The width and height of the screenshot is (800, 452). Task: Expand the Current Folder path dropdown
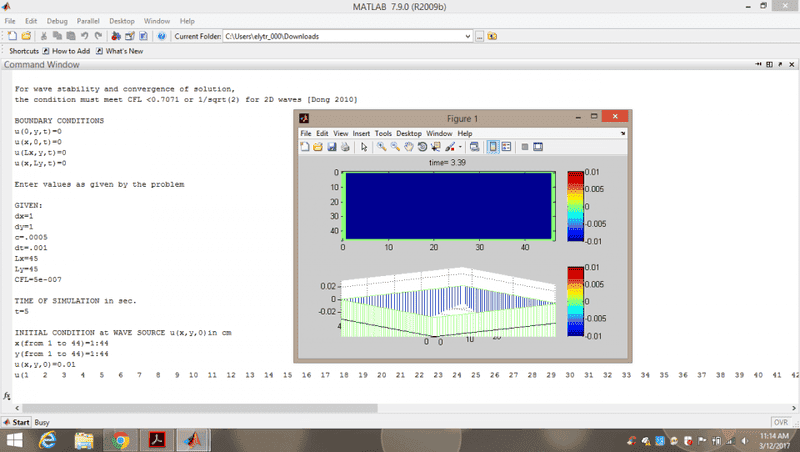pyautogui.click(x=468, y=36)
